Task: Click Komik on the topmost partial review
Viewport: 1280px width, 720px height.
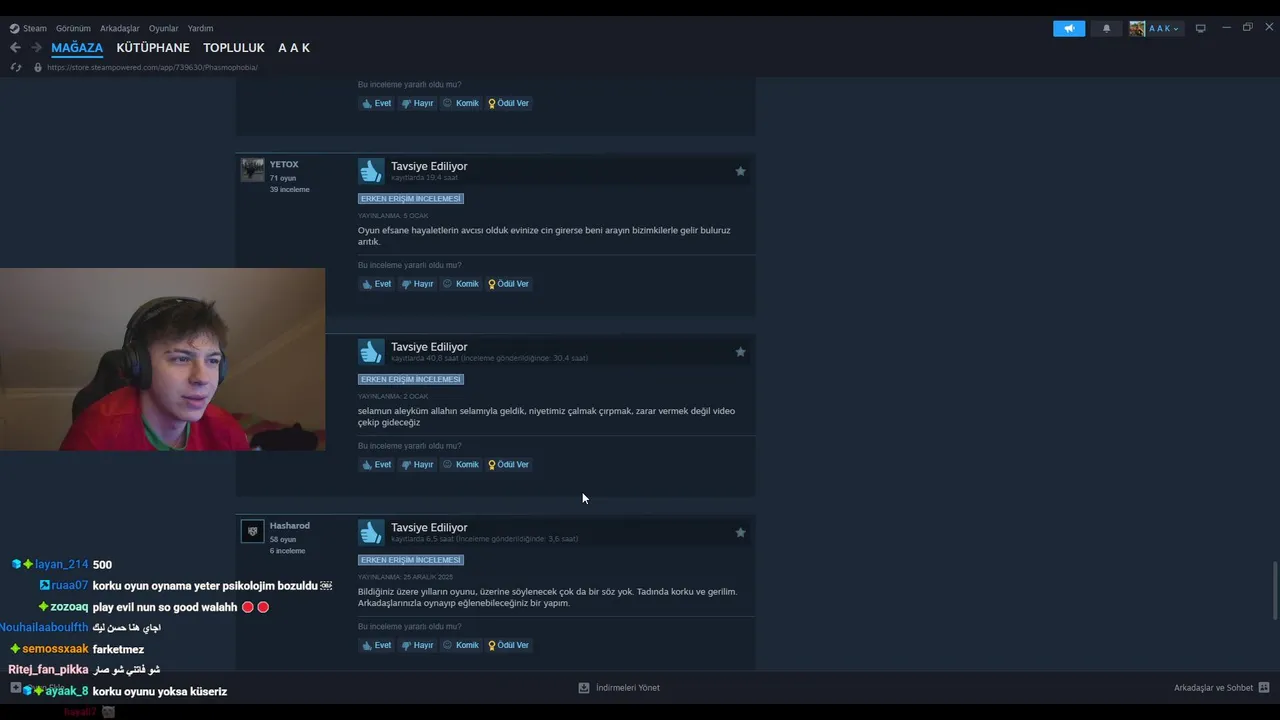Action: (x=461, y=103)
